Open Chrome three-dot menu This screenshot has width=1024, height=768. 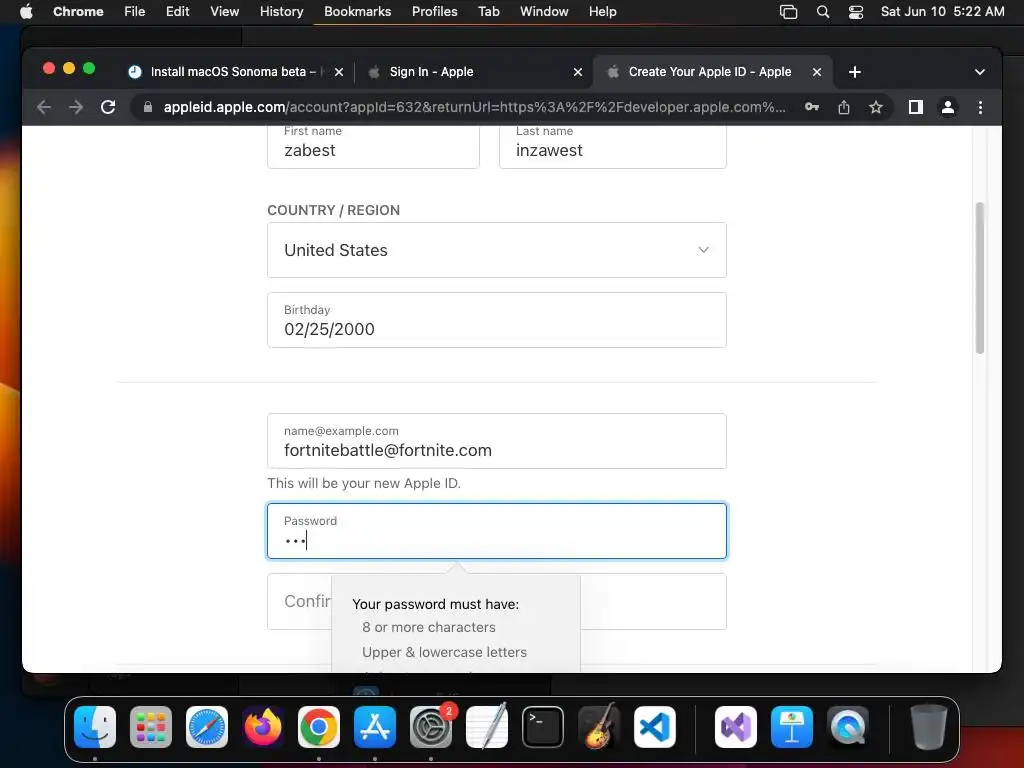980,107
